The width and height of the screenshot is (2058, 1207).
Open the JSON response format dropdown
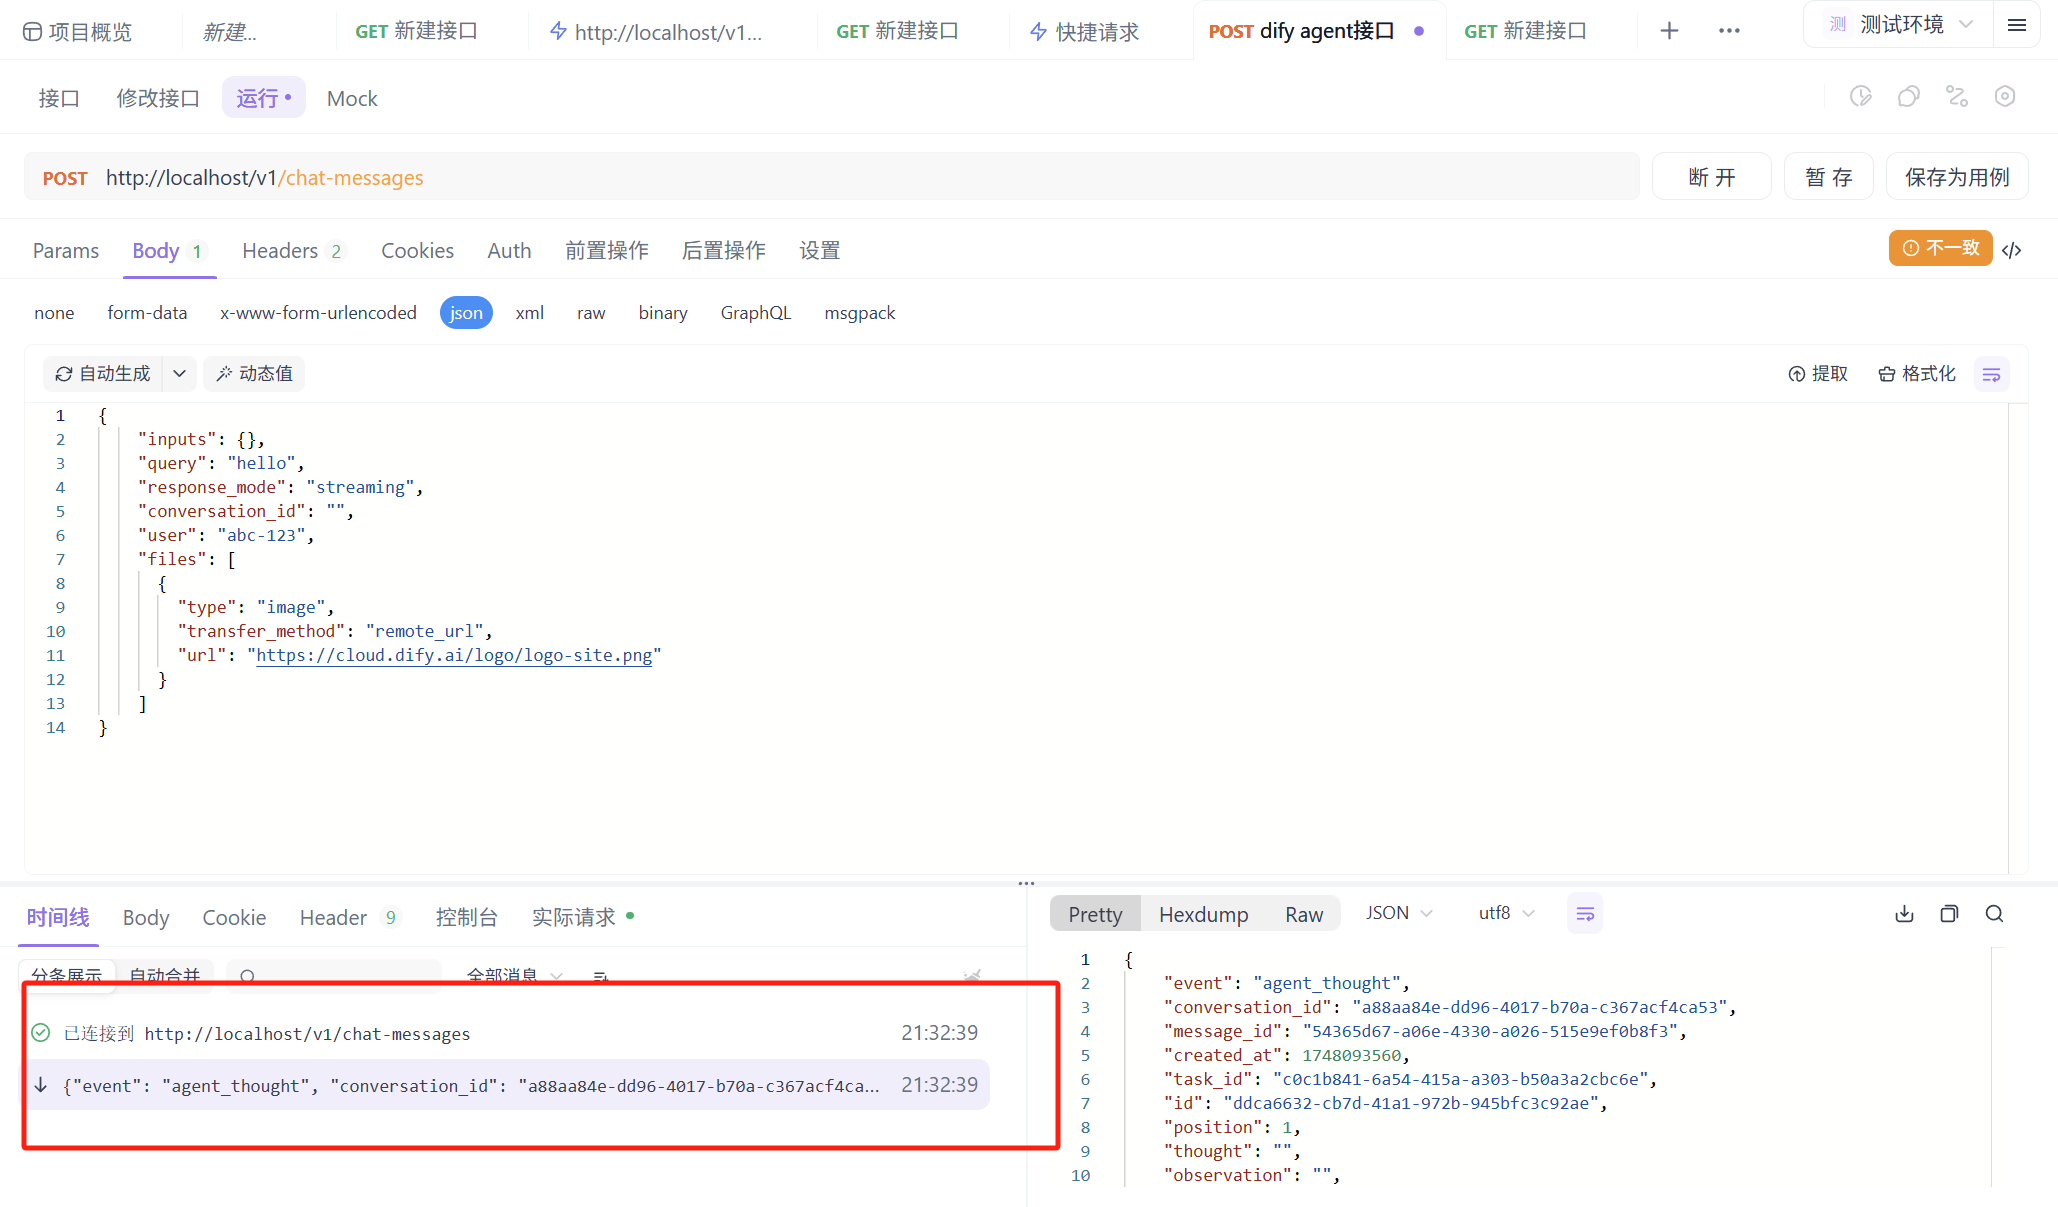[1399, 913]
